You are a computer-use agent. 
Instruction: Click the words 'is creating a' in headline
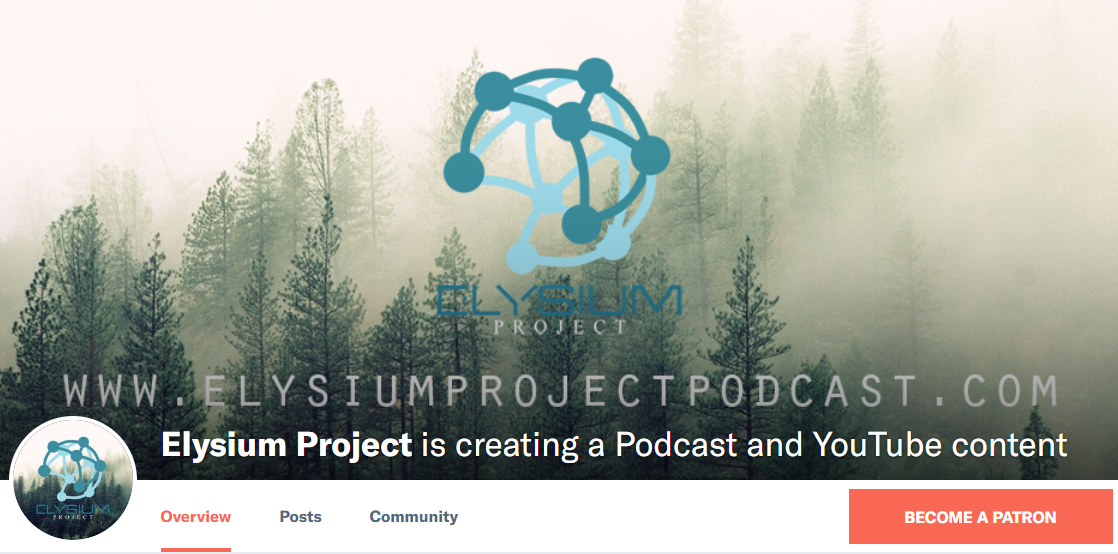(513, 445)
